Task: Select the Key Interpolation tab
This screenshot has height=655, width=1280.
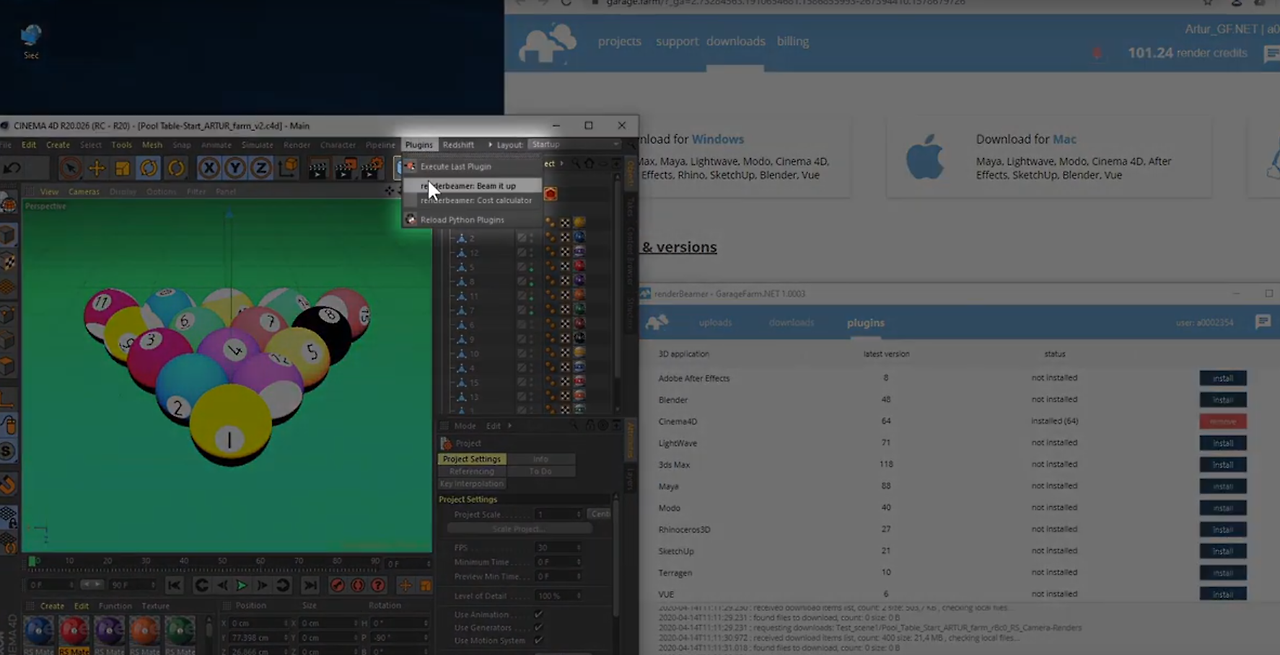Action: click(x=472, y=484)
